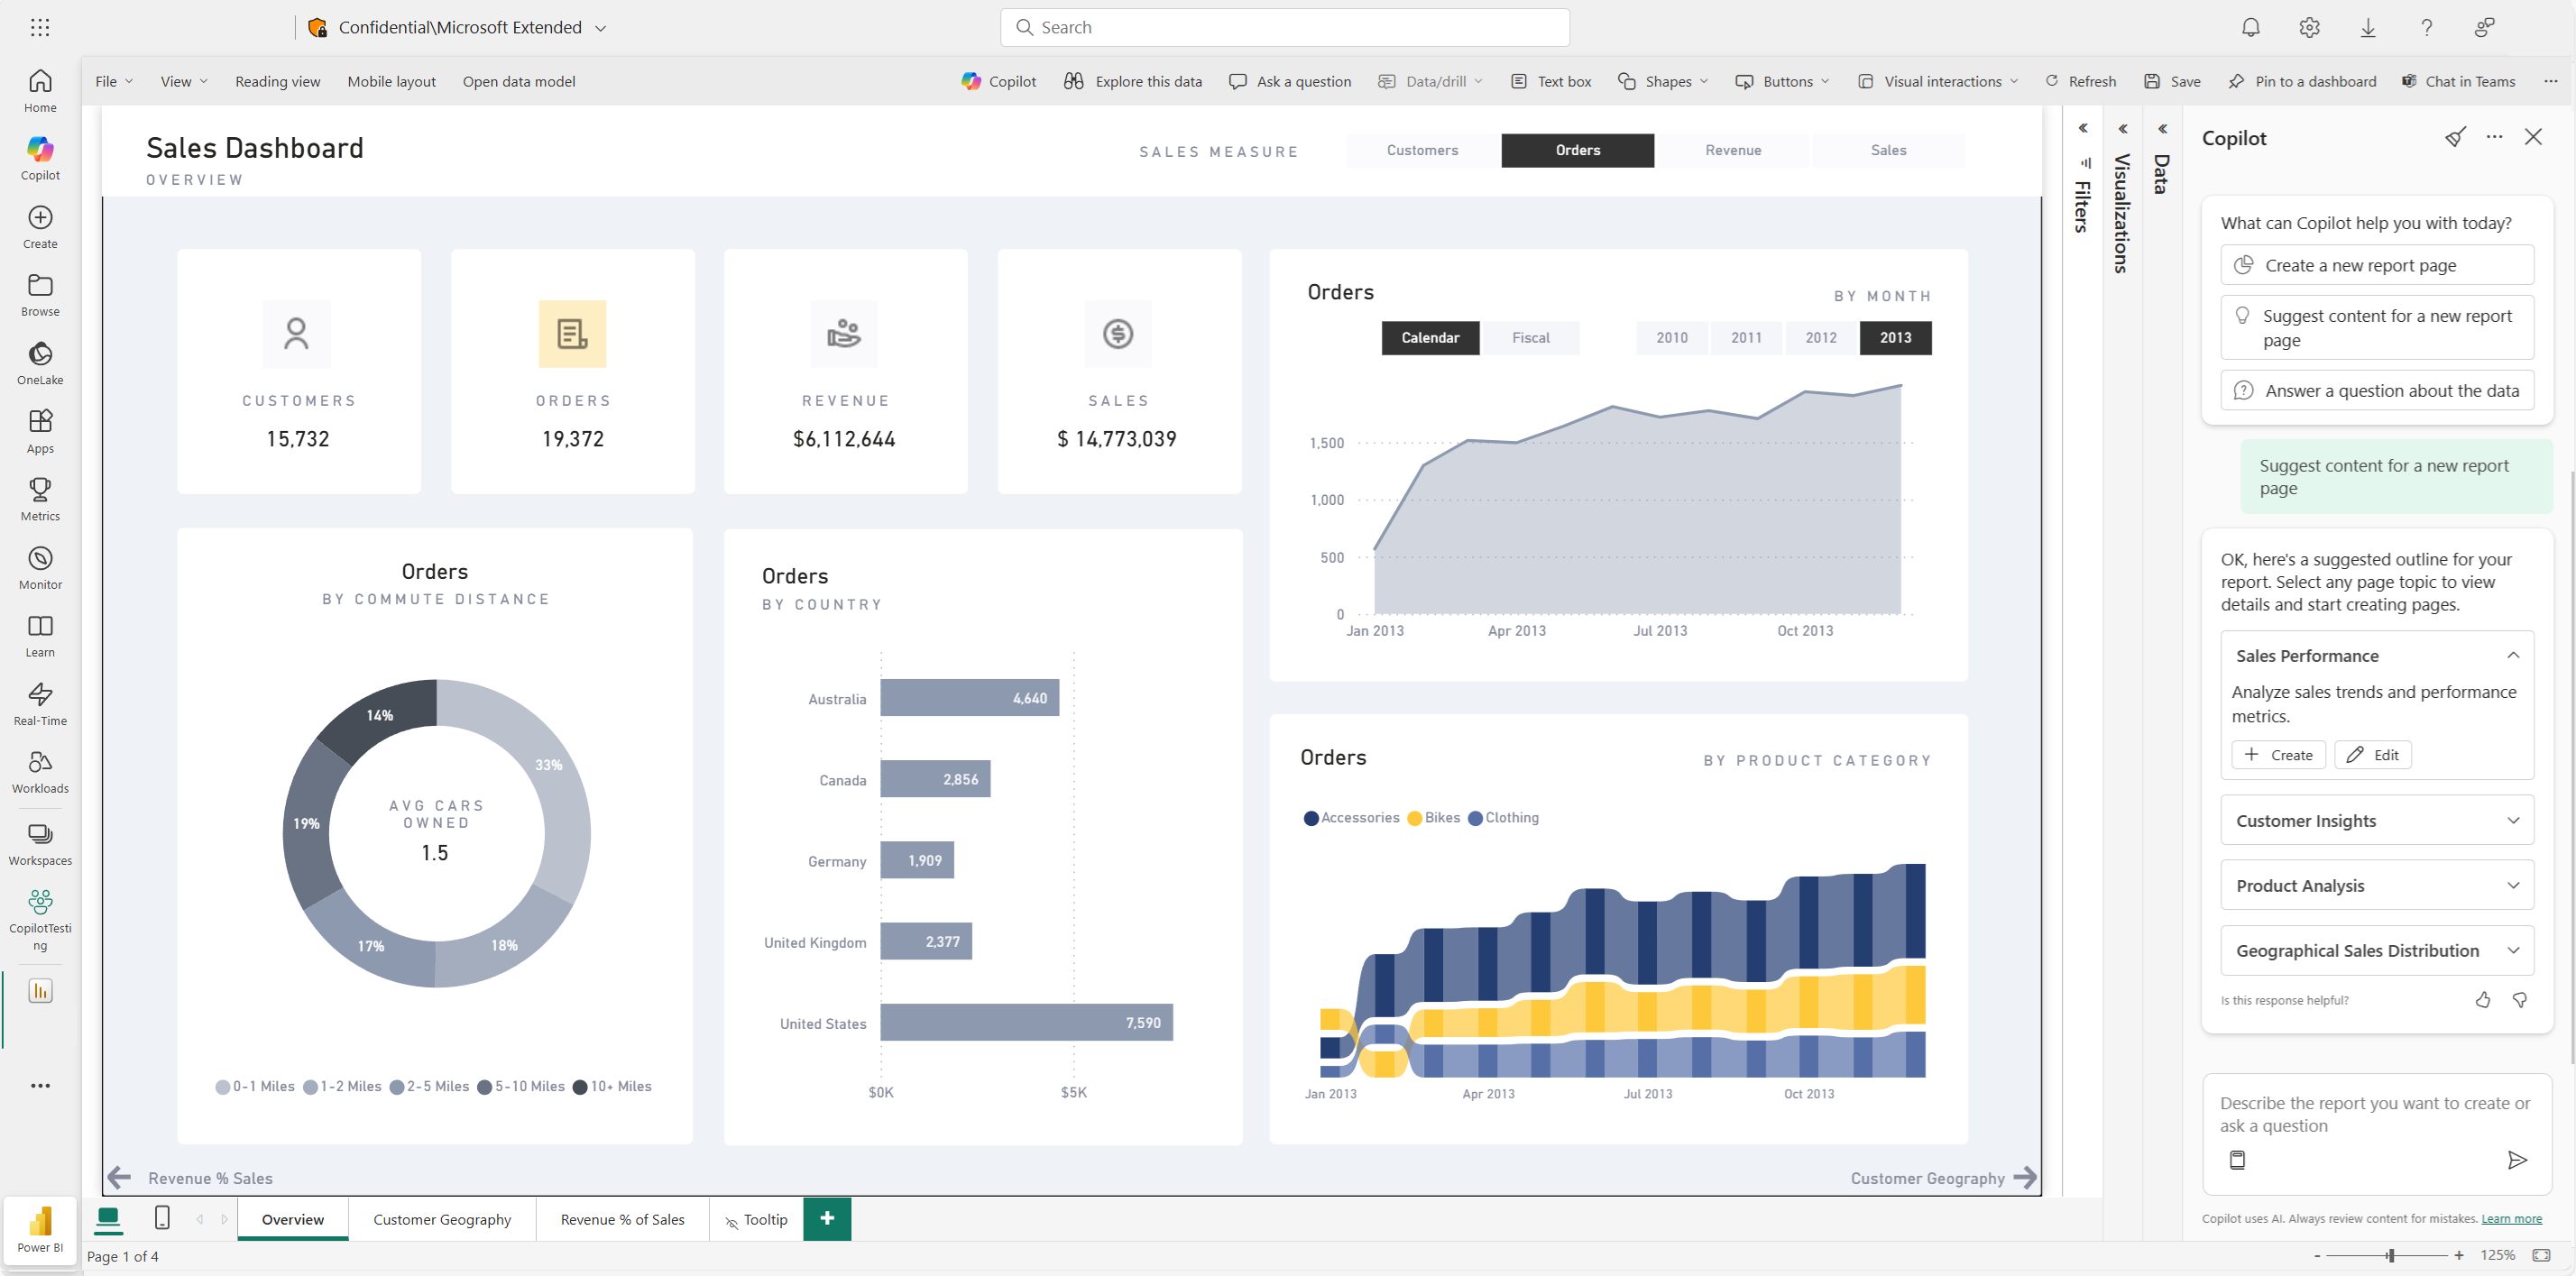Switch to Customer Geography page tab

point(442,1219)
